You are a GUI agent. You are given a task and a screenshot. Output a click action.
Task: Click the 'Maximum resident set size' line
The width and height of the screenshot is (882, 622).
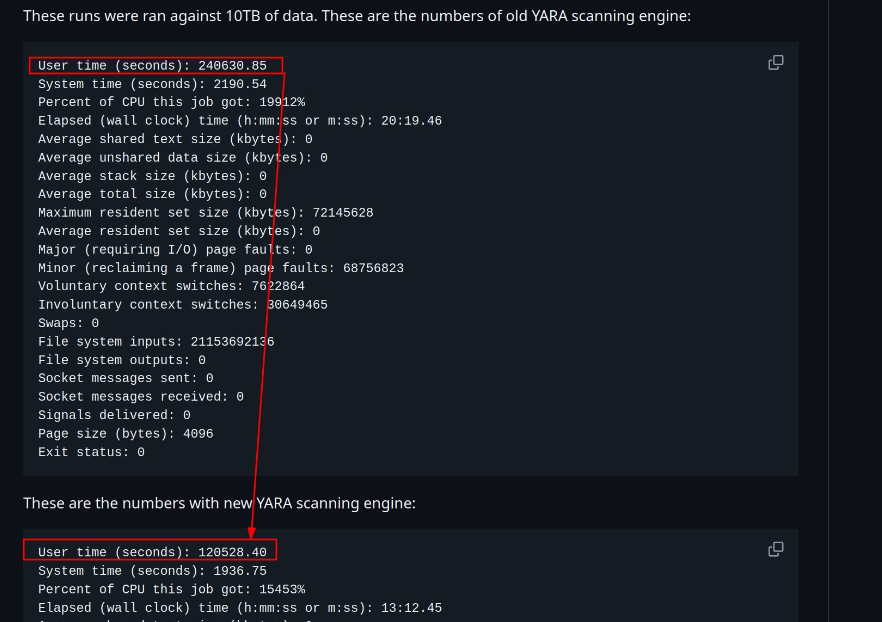(205, 213)
